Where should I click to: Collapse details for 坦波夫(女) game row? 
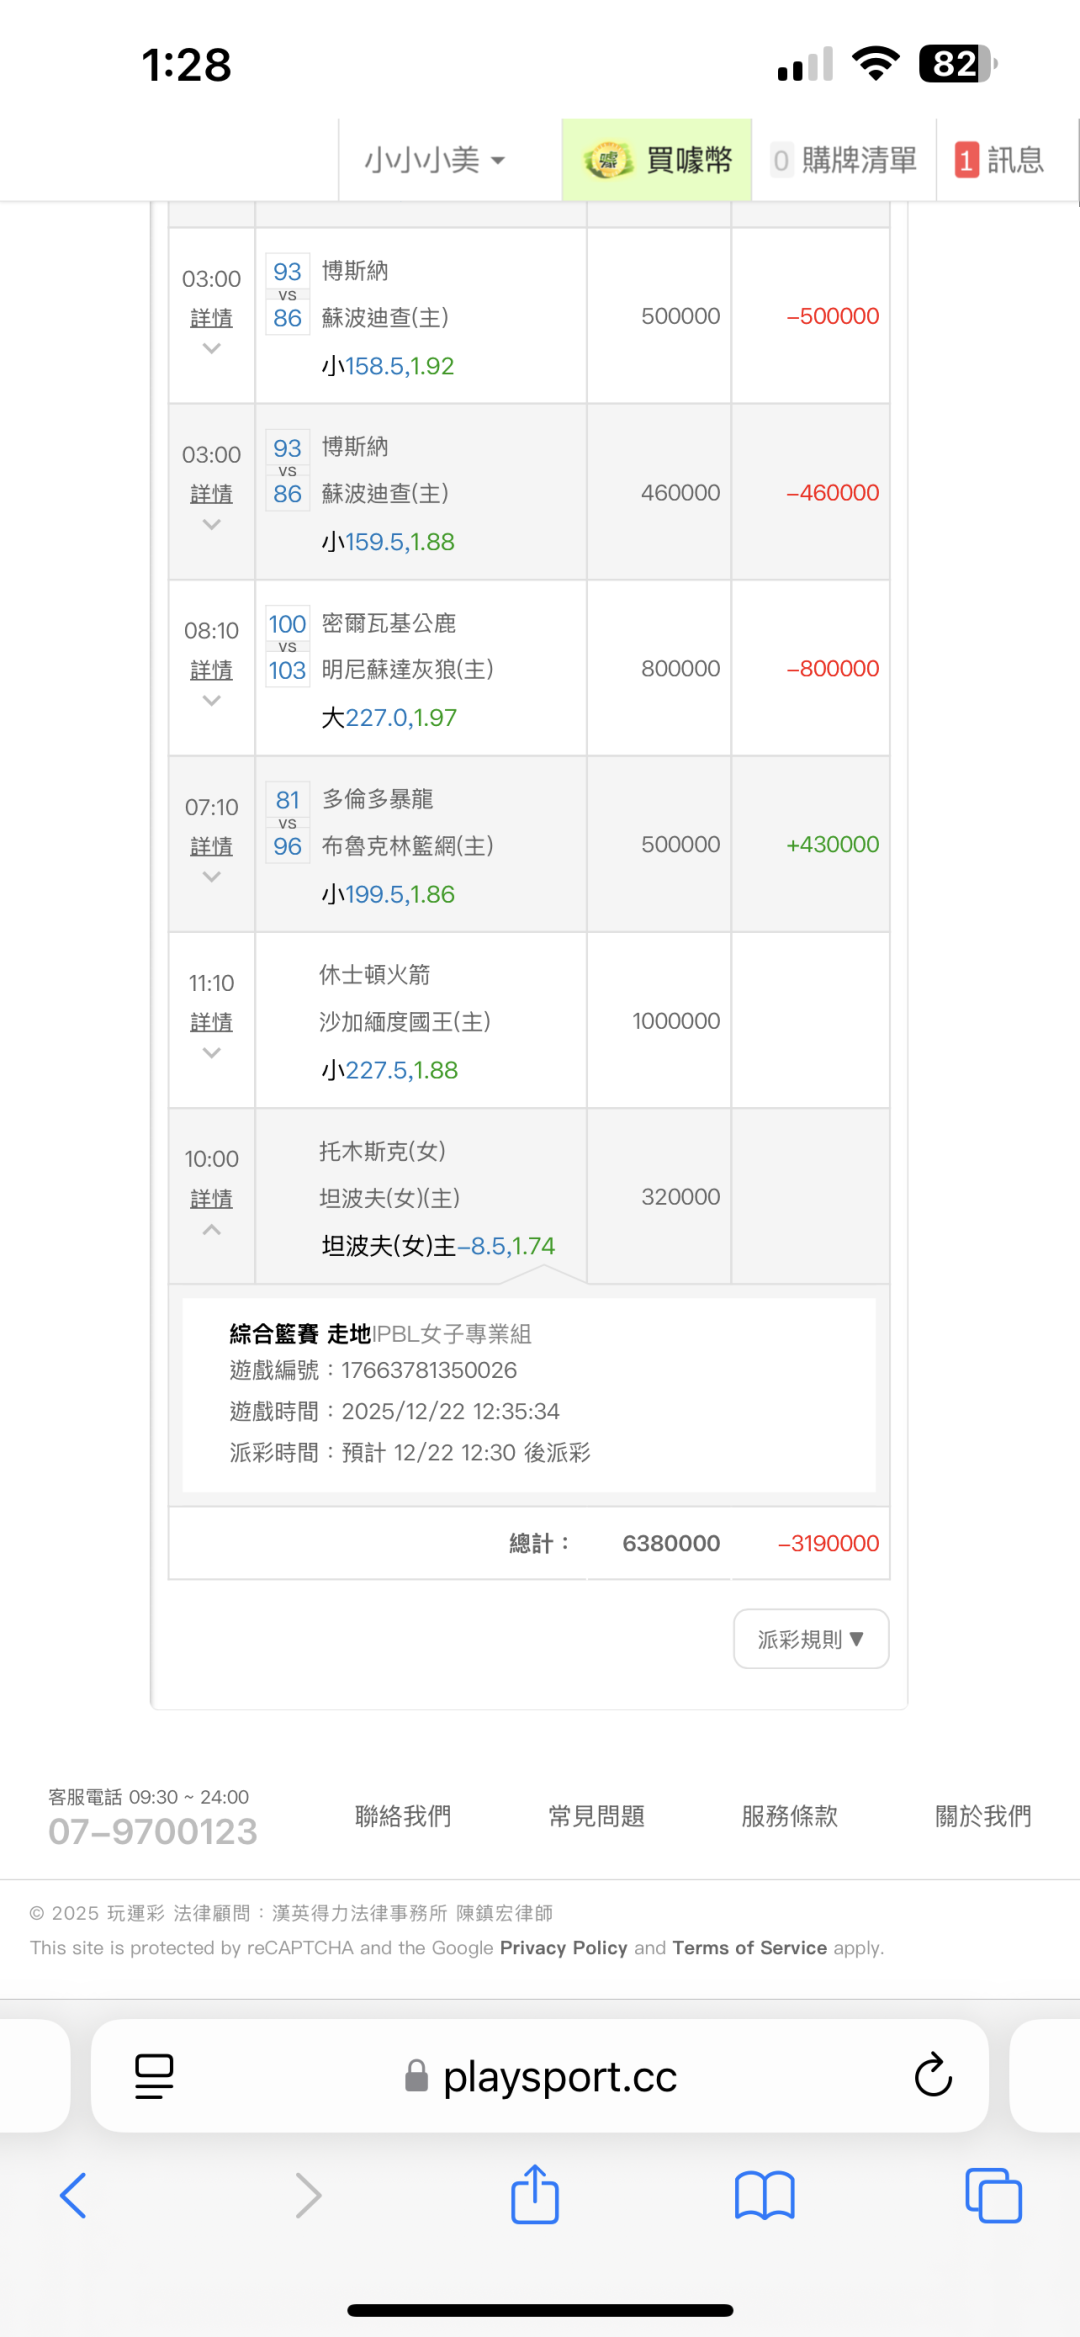click(211, 1230)
